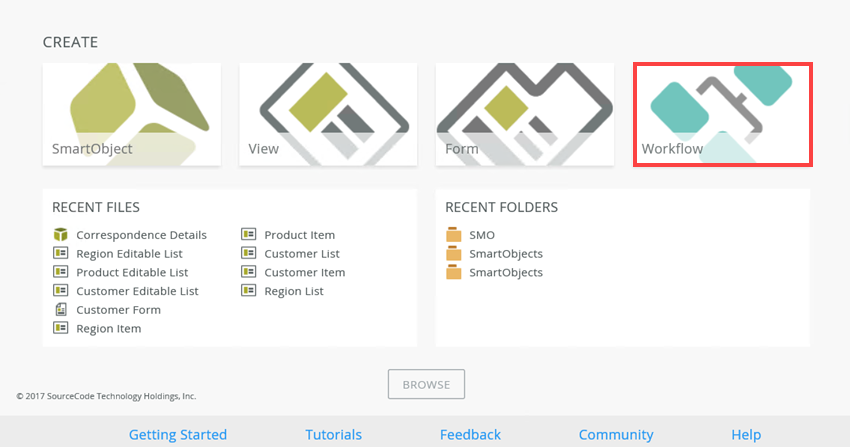Click the SMO folder icon
Image resolution: width=850 pixels, height=447 pixels.
[x=454, y=235]
